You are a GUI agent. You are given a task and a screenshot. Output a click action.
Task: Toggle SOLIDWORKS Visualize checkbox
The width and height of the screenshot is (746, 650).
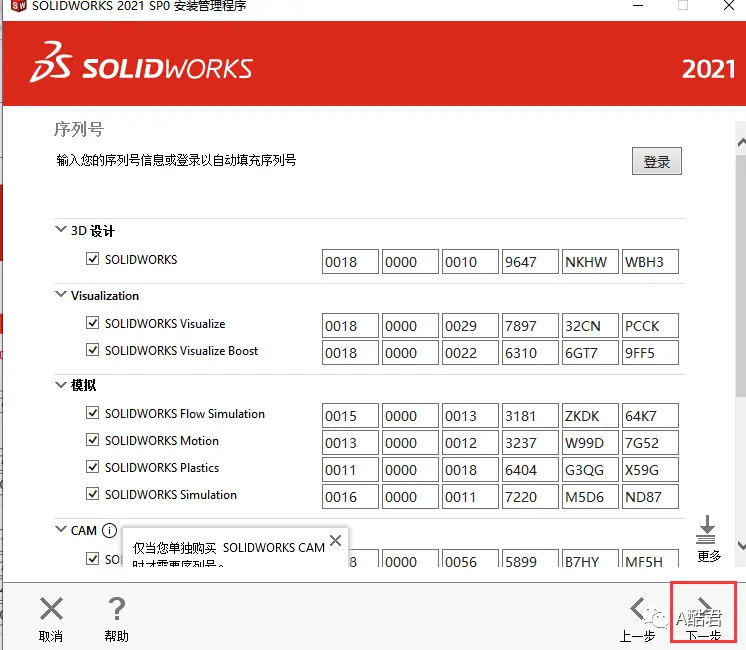point(92,323)
